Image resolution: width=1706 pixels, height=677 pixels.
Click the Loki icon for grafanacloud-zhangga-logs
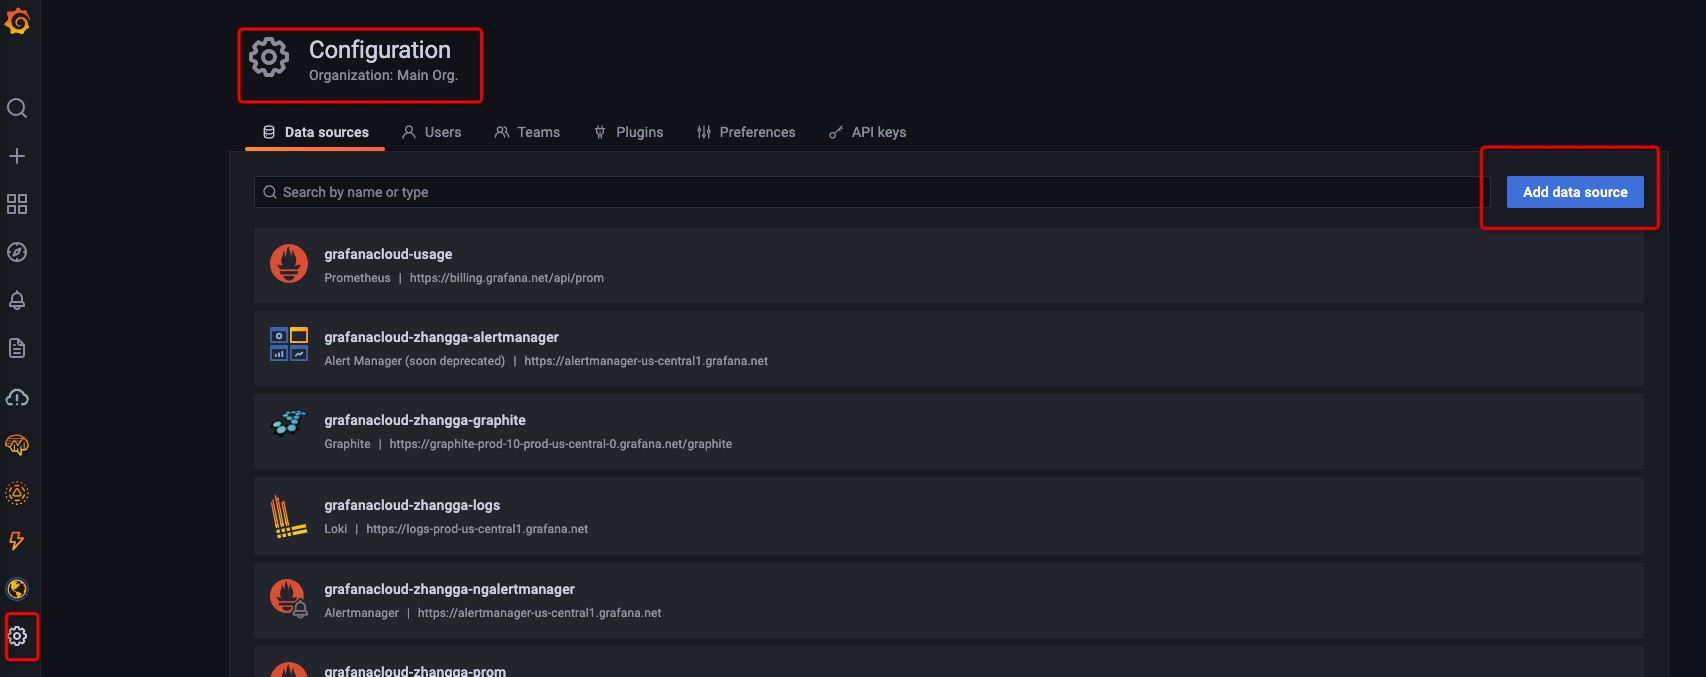[x=288, y=517]
